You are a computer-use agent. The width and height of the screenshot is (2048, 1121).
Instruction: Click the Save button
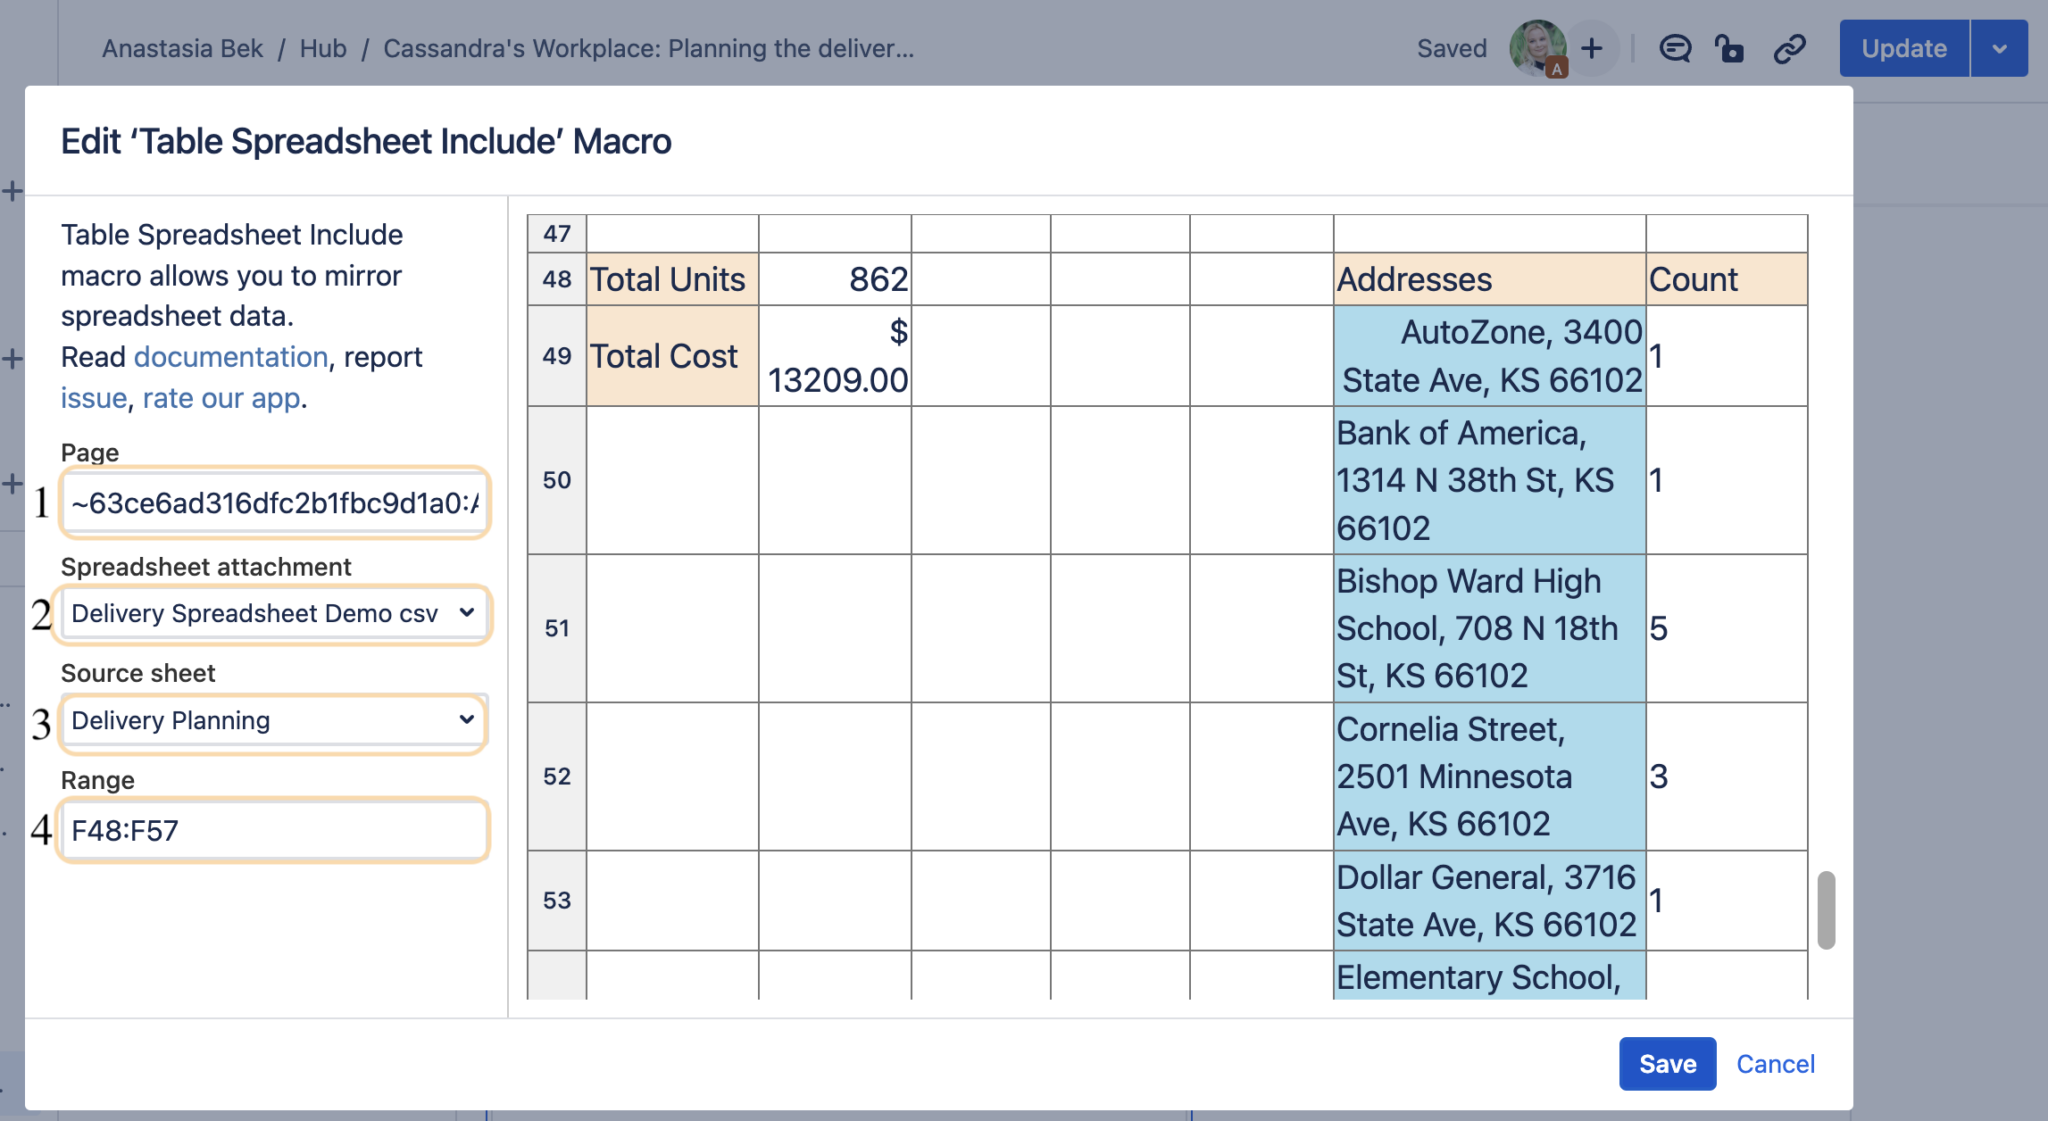coord(1666,1063)
